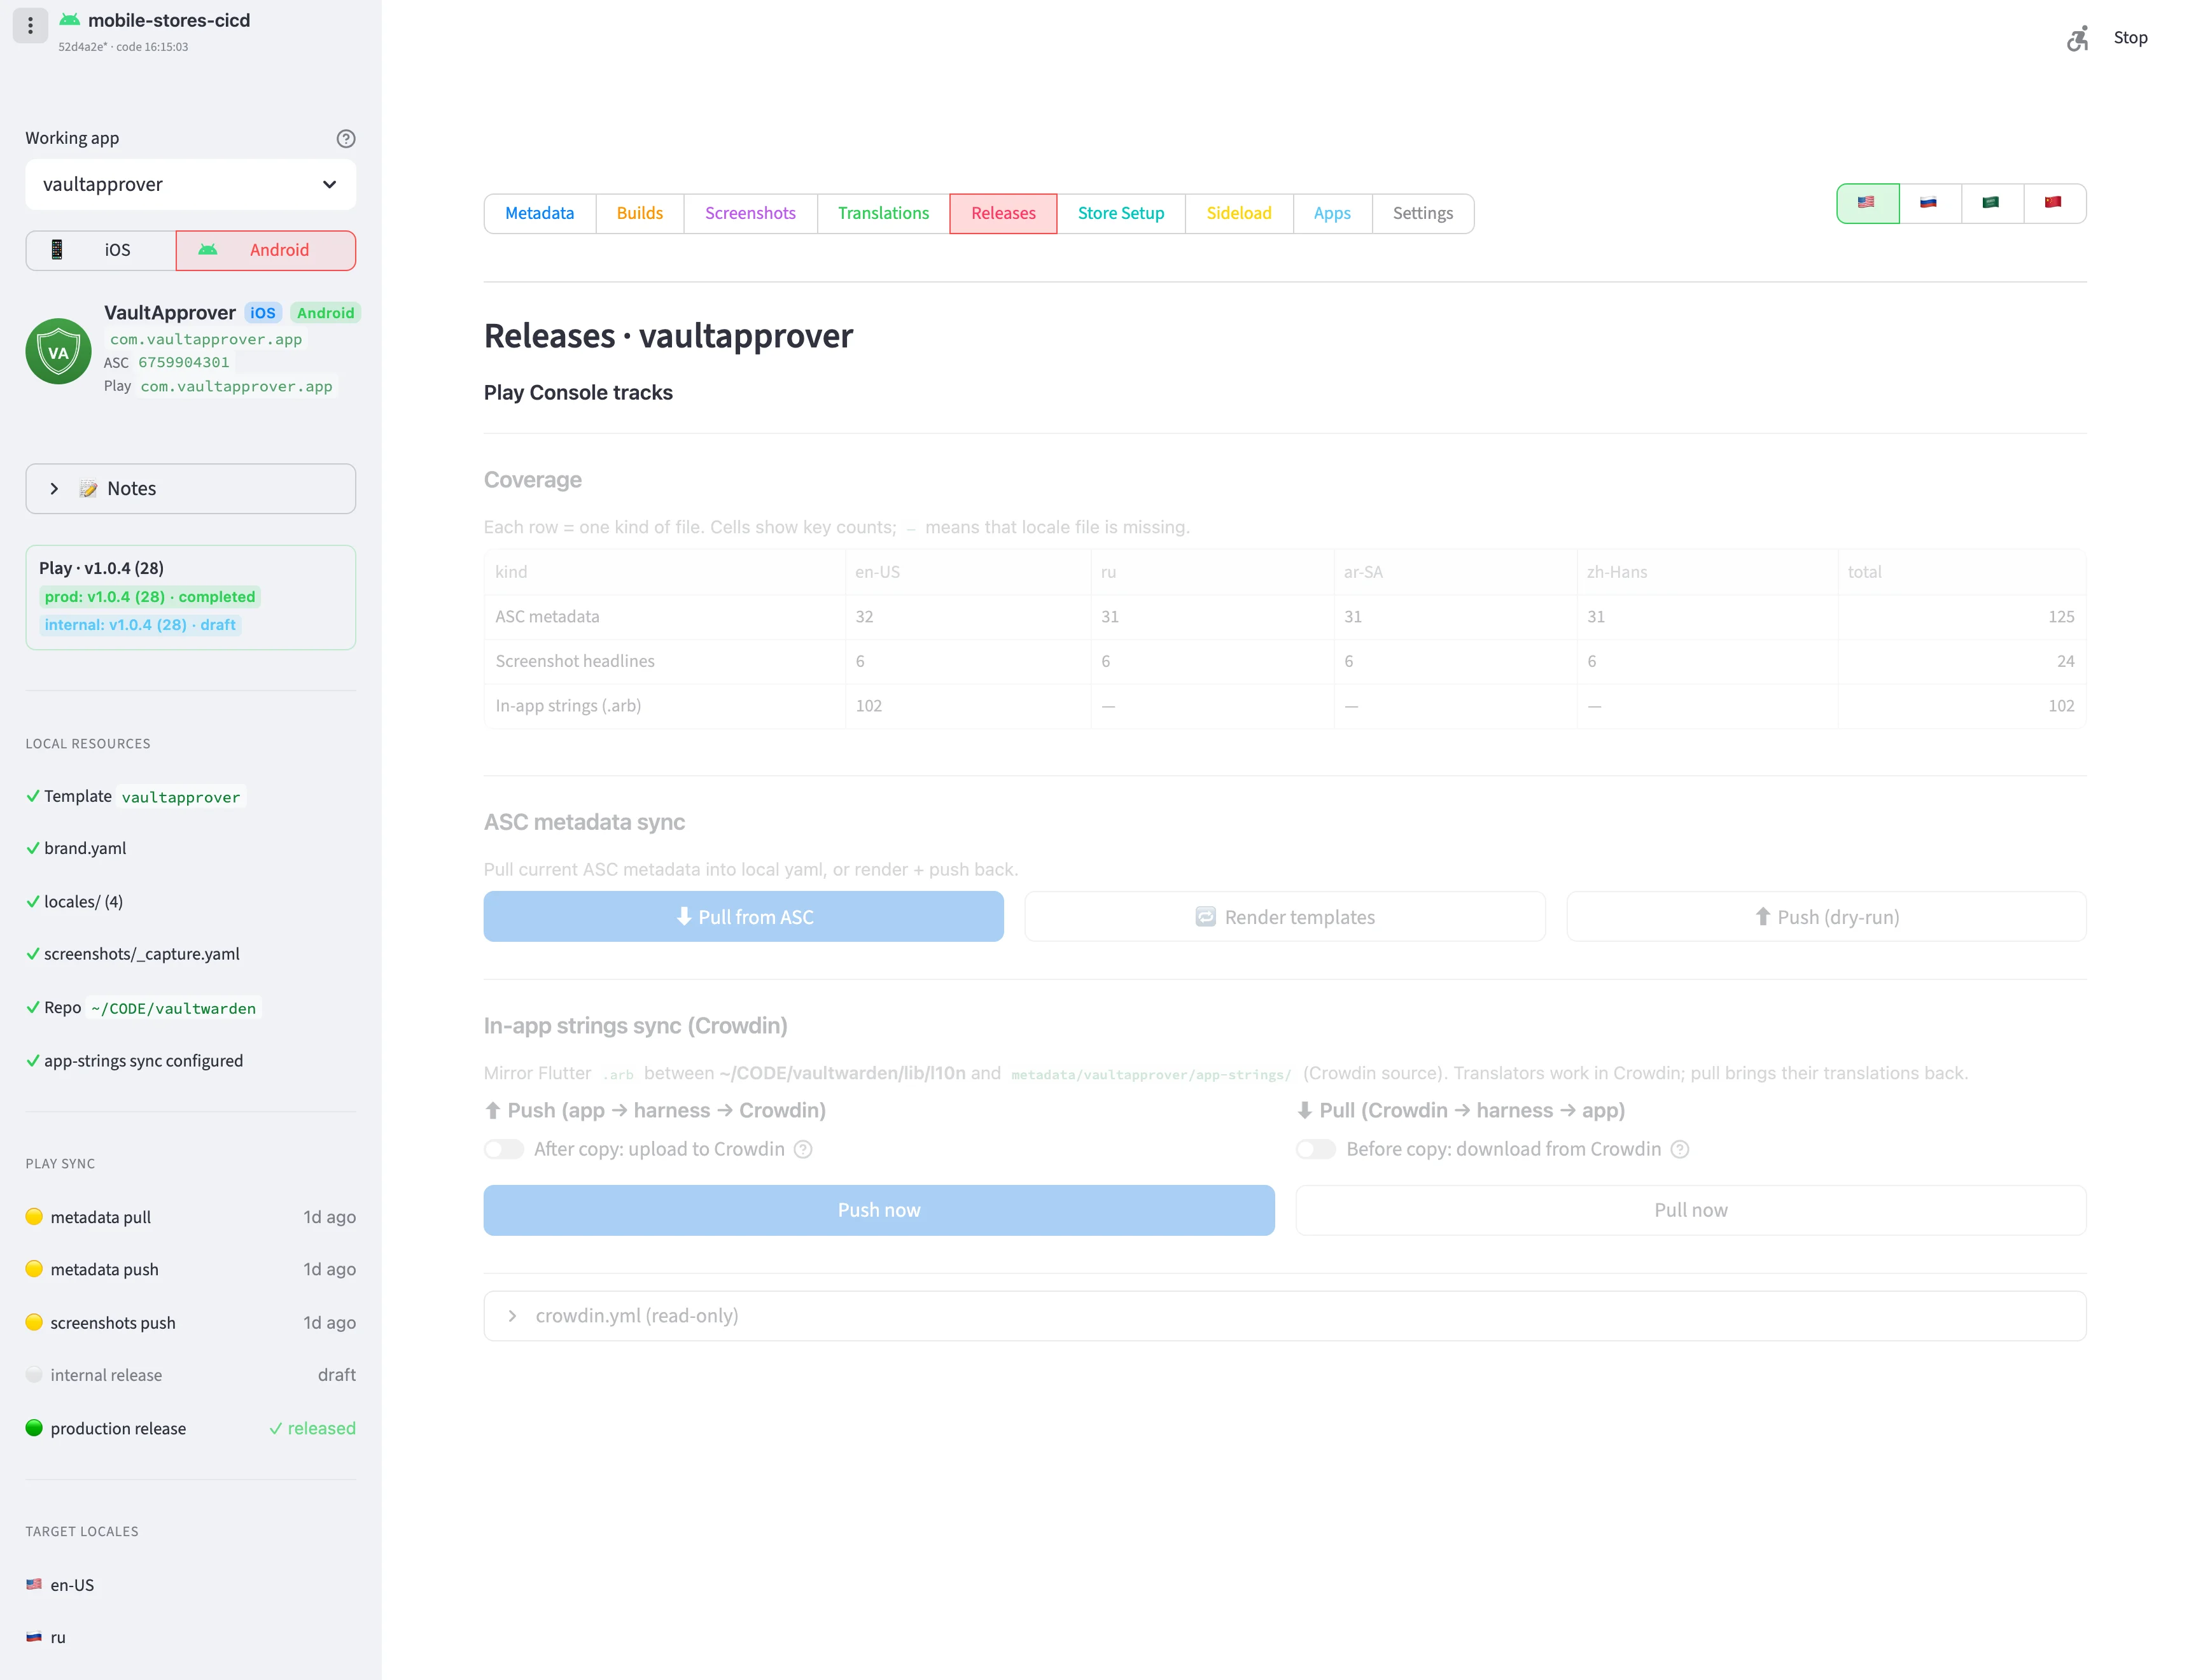Click the Android badge next to VaultApprover
Viewport: 2189px width, 1680px height.
point(326,313)
